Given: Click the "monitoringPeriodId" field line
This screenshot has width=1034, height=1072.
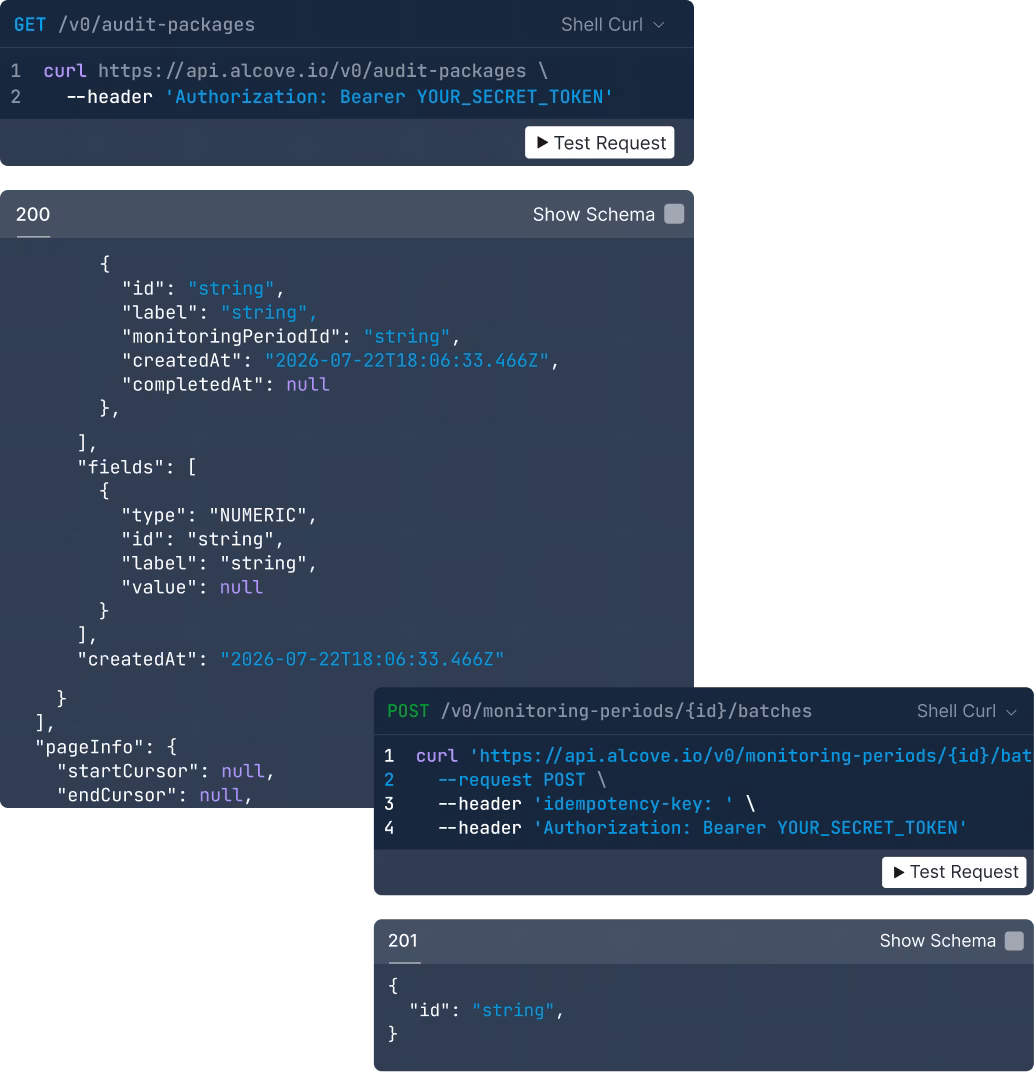Looking at the screenshot, I should [x=291, y=336].
